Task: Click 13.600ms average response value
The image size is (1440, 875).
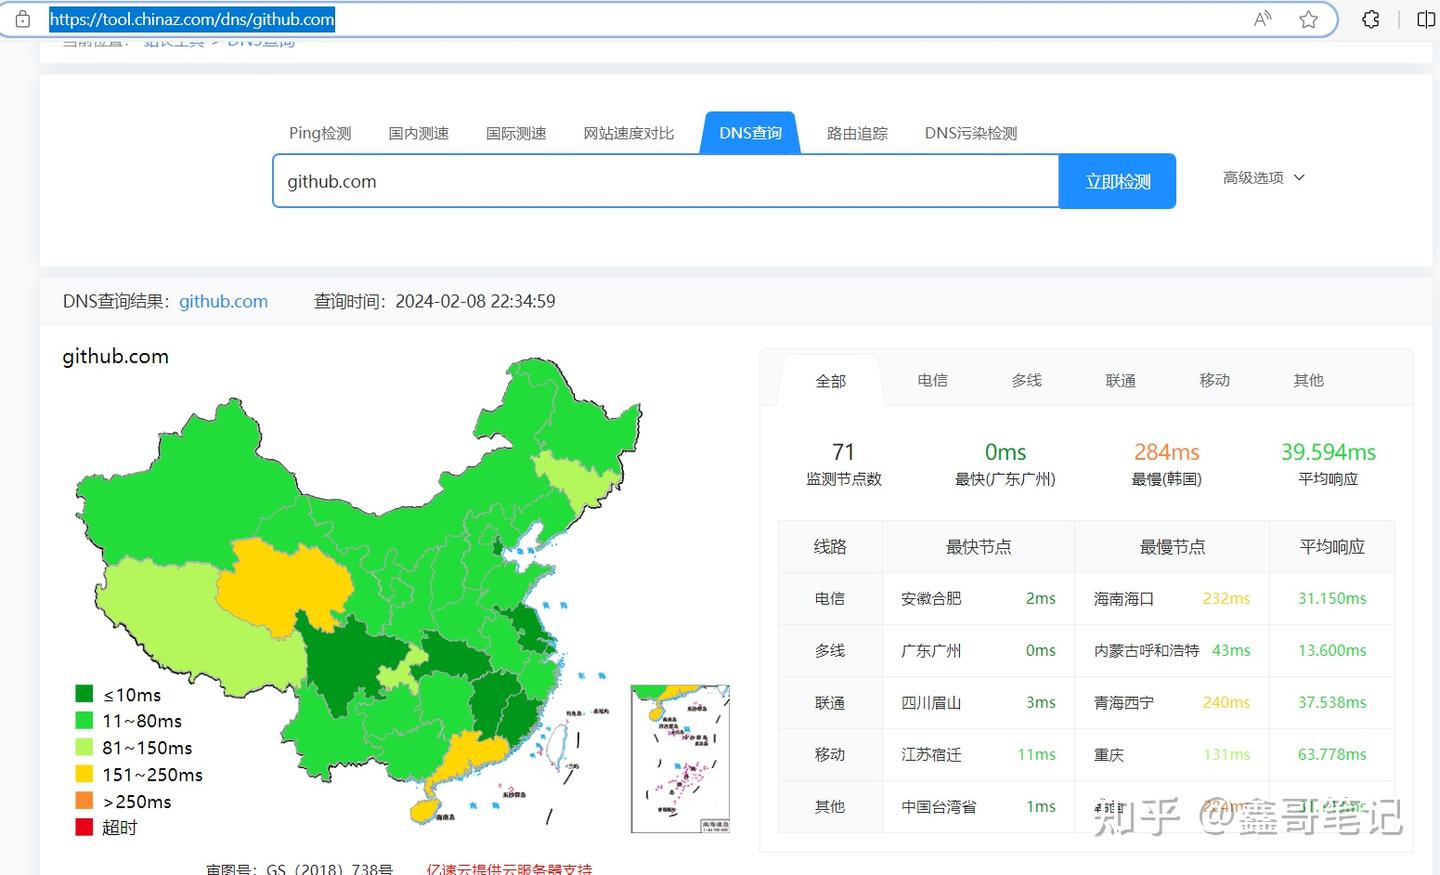Action: click(x=1332, y=650)
